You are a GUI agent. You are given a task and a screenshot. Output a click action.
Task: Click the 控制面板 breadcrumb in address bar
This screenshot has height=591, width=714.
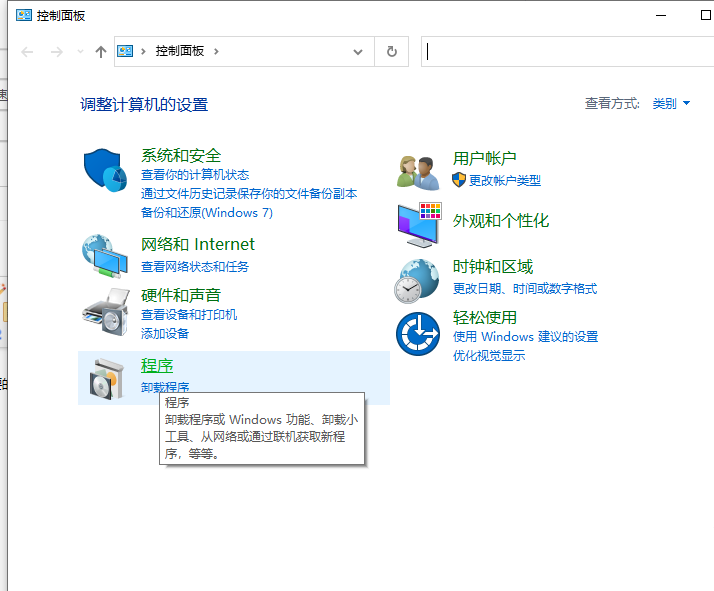pos(180,52)
